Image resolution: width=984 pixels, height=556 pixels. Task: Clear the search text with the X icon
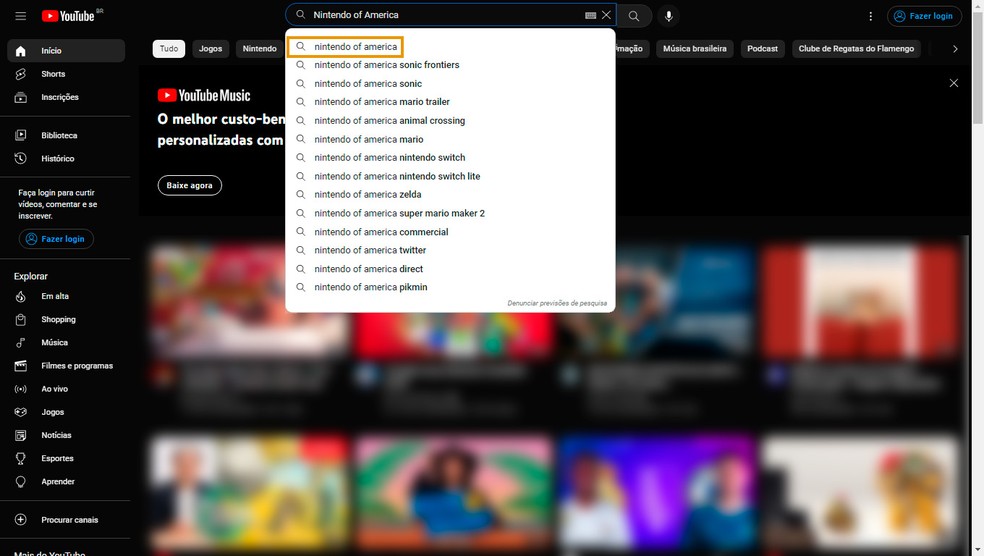pyautogui.click(x=606, y=15)
